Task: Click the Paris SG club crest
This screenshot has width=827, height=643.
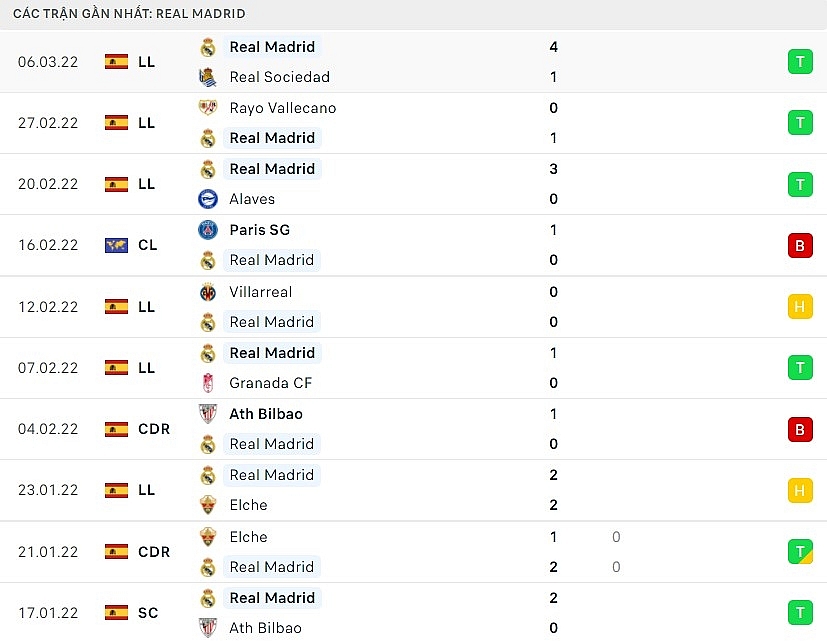Action: [208, 230]
